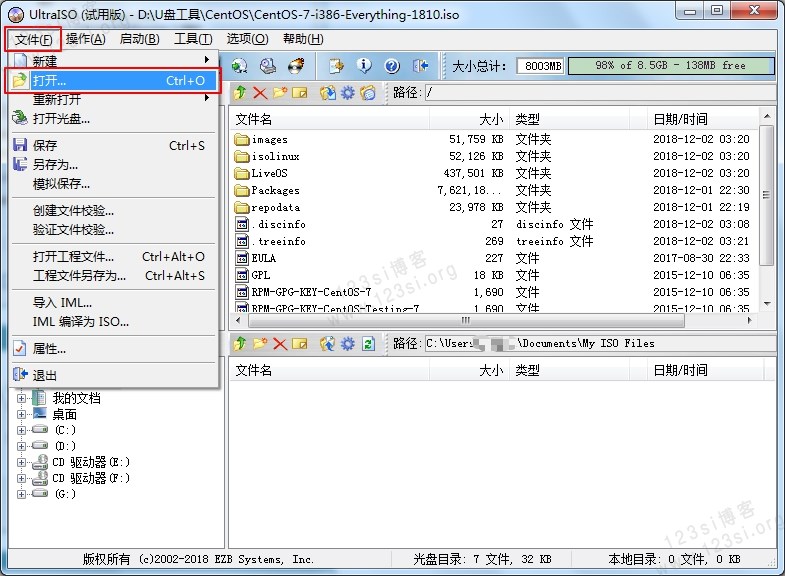Click the burn CD/DVD image flame icon
Image resolution: width=785 pixels, height=576 pixels.
(x=296, y=66)
